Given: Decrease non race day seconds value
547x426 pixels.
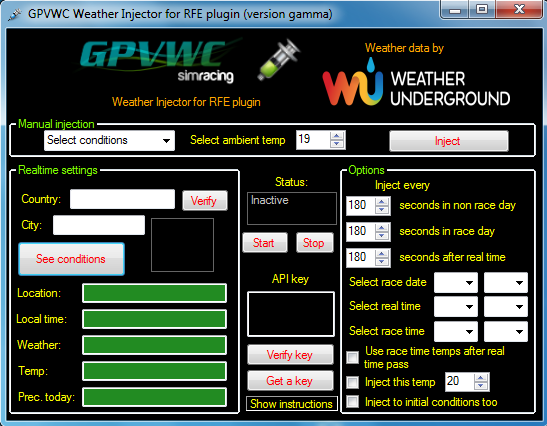Looking at the screenshot, I should (382, 209).
